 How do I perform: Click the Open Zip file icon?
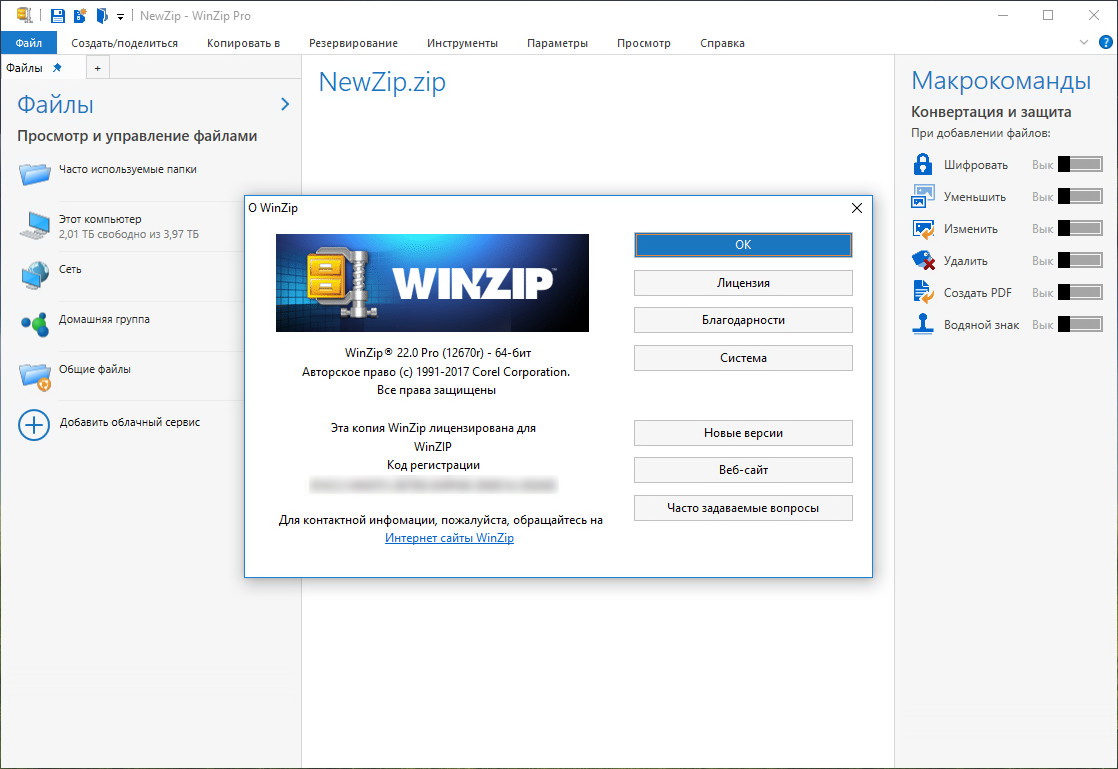pos(102,16)
